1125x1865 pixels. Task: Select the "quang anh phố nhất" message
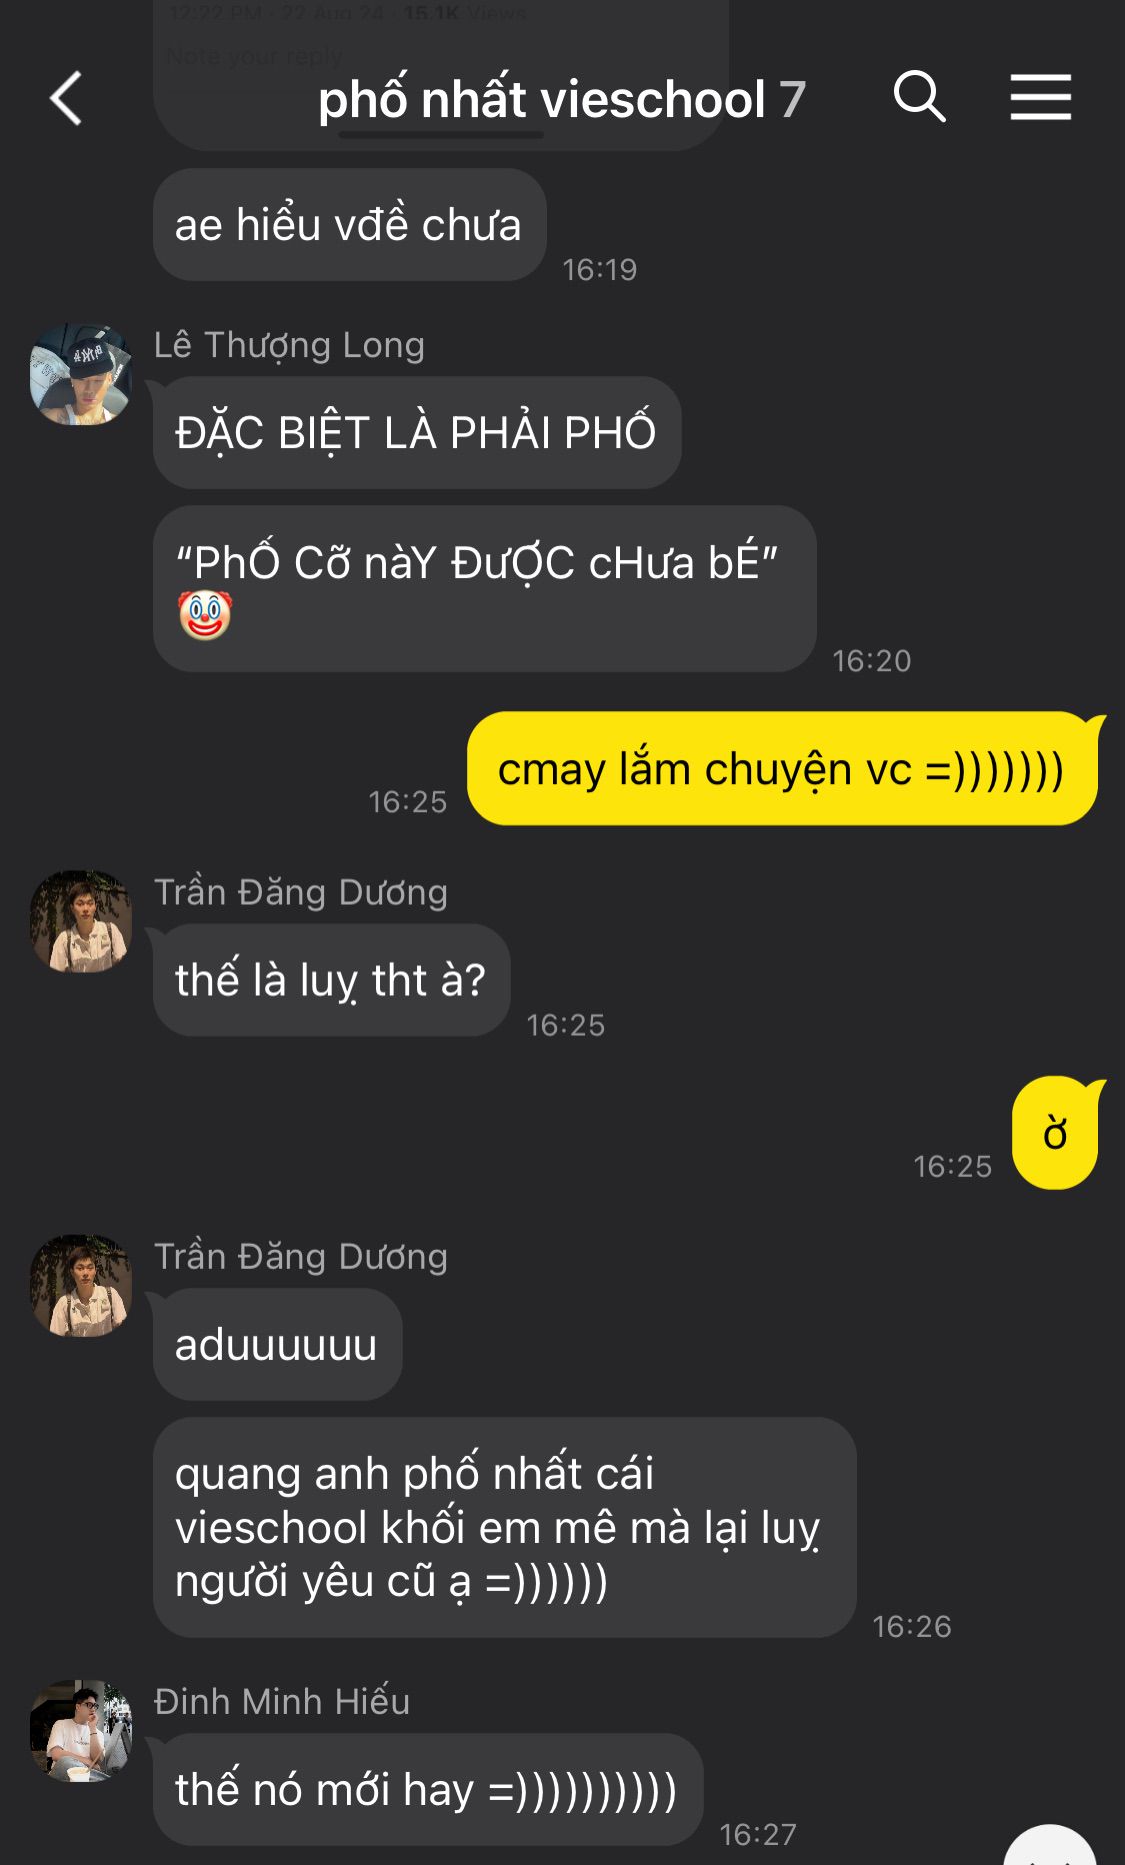tap(504, 1527)
